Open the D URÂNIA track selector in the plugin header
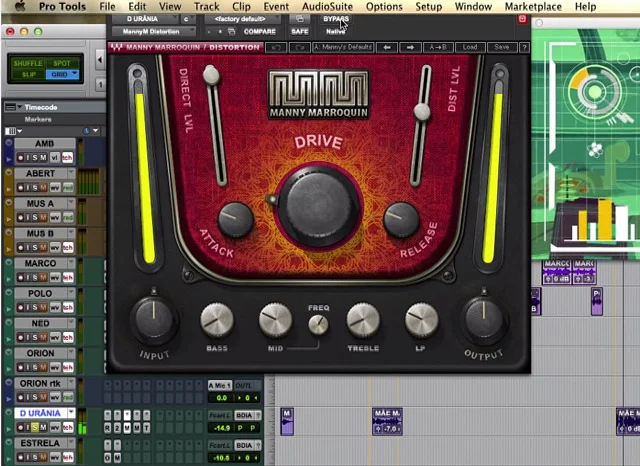640x466 pixels. coord(146,19)
